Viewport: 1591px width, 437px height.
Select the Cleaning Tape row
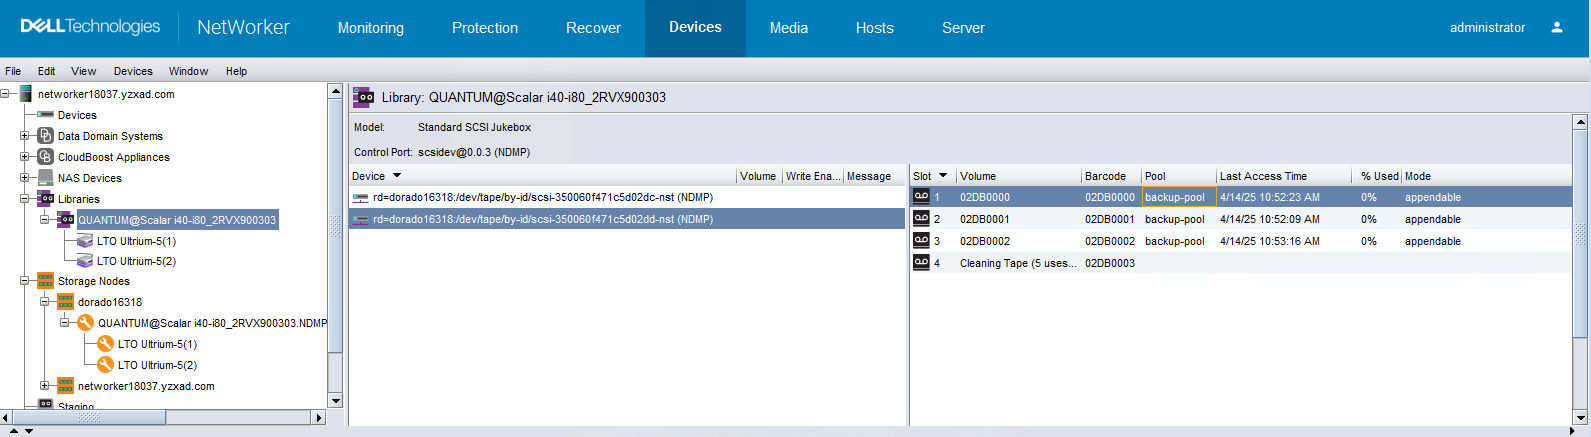[x=1240, y=263]
